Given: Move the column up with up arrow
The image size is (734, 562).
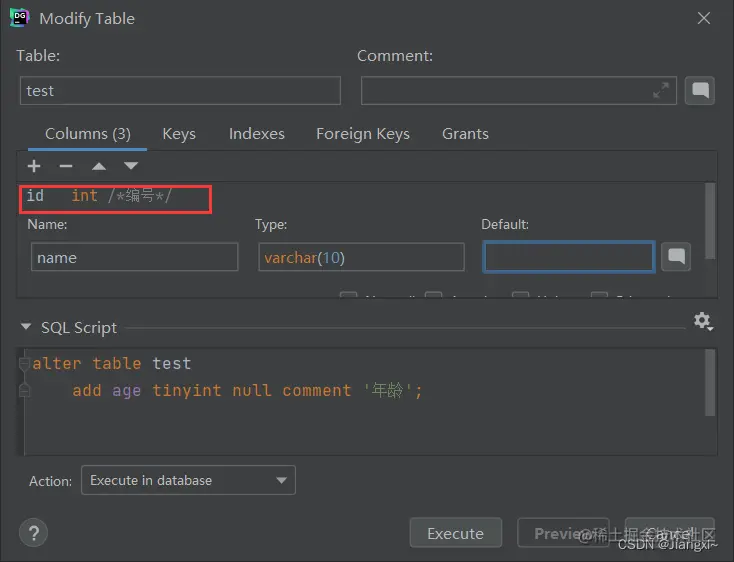Looking at the screenshot, I should point(99,166).
